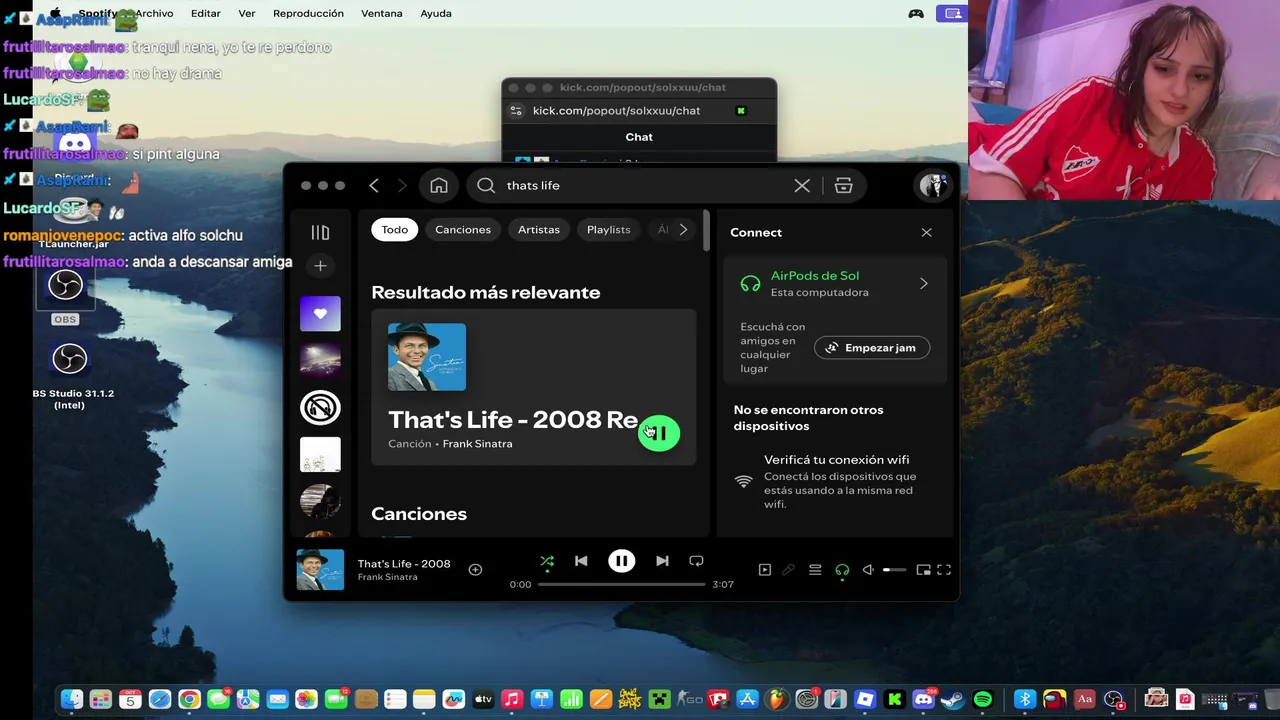This screenshot has height=720, width=1280.
Task: Filter results by Canciones
Action: tap(463, 230)
